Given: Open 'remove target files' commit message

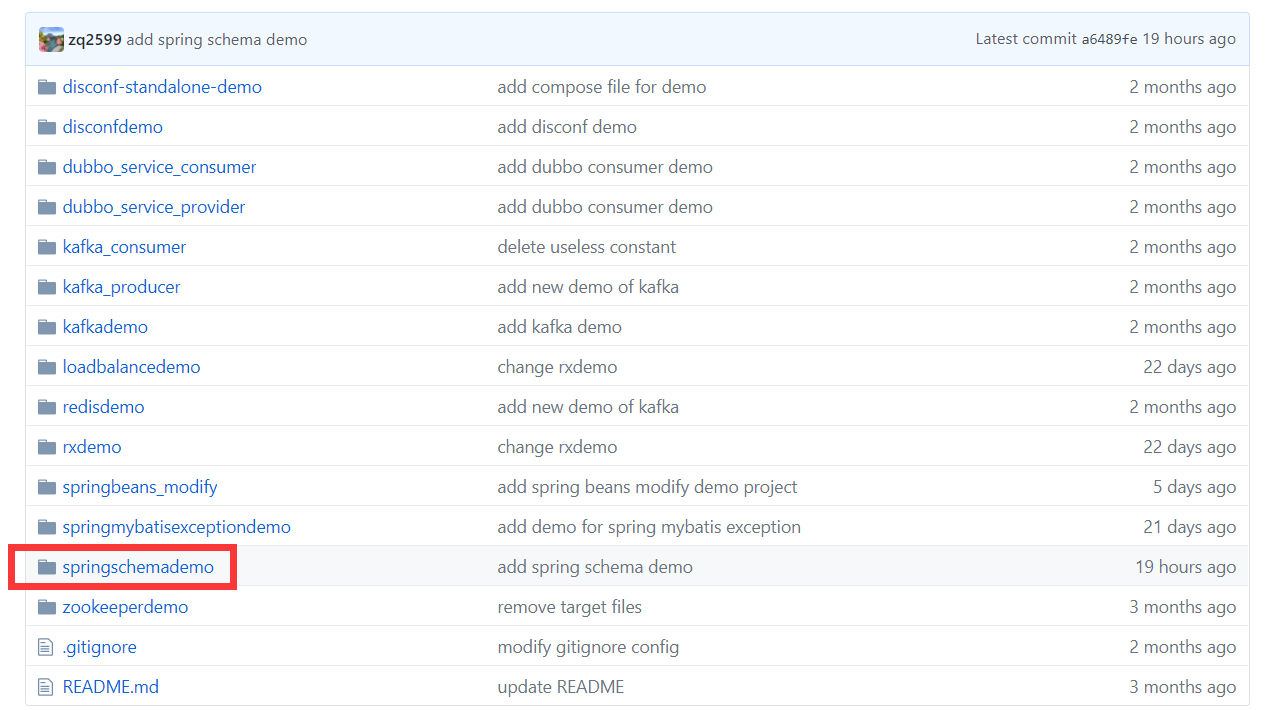Looking at the screenshot, I should tap(569, 607).
